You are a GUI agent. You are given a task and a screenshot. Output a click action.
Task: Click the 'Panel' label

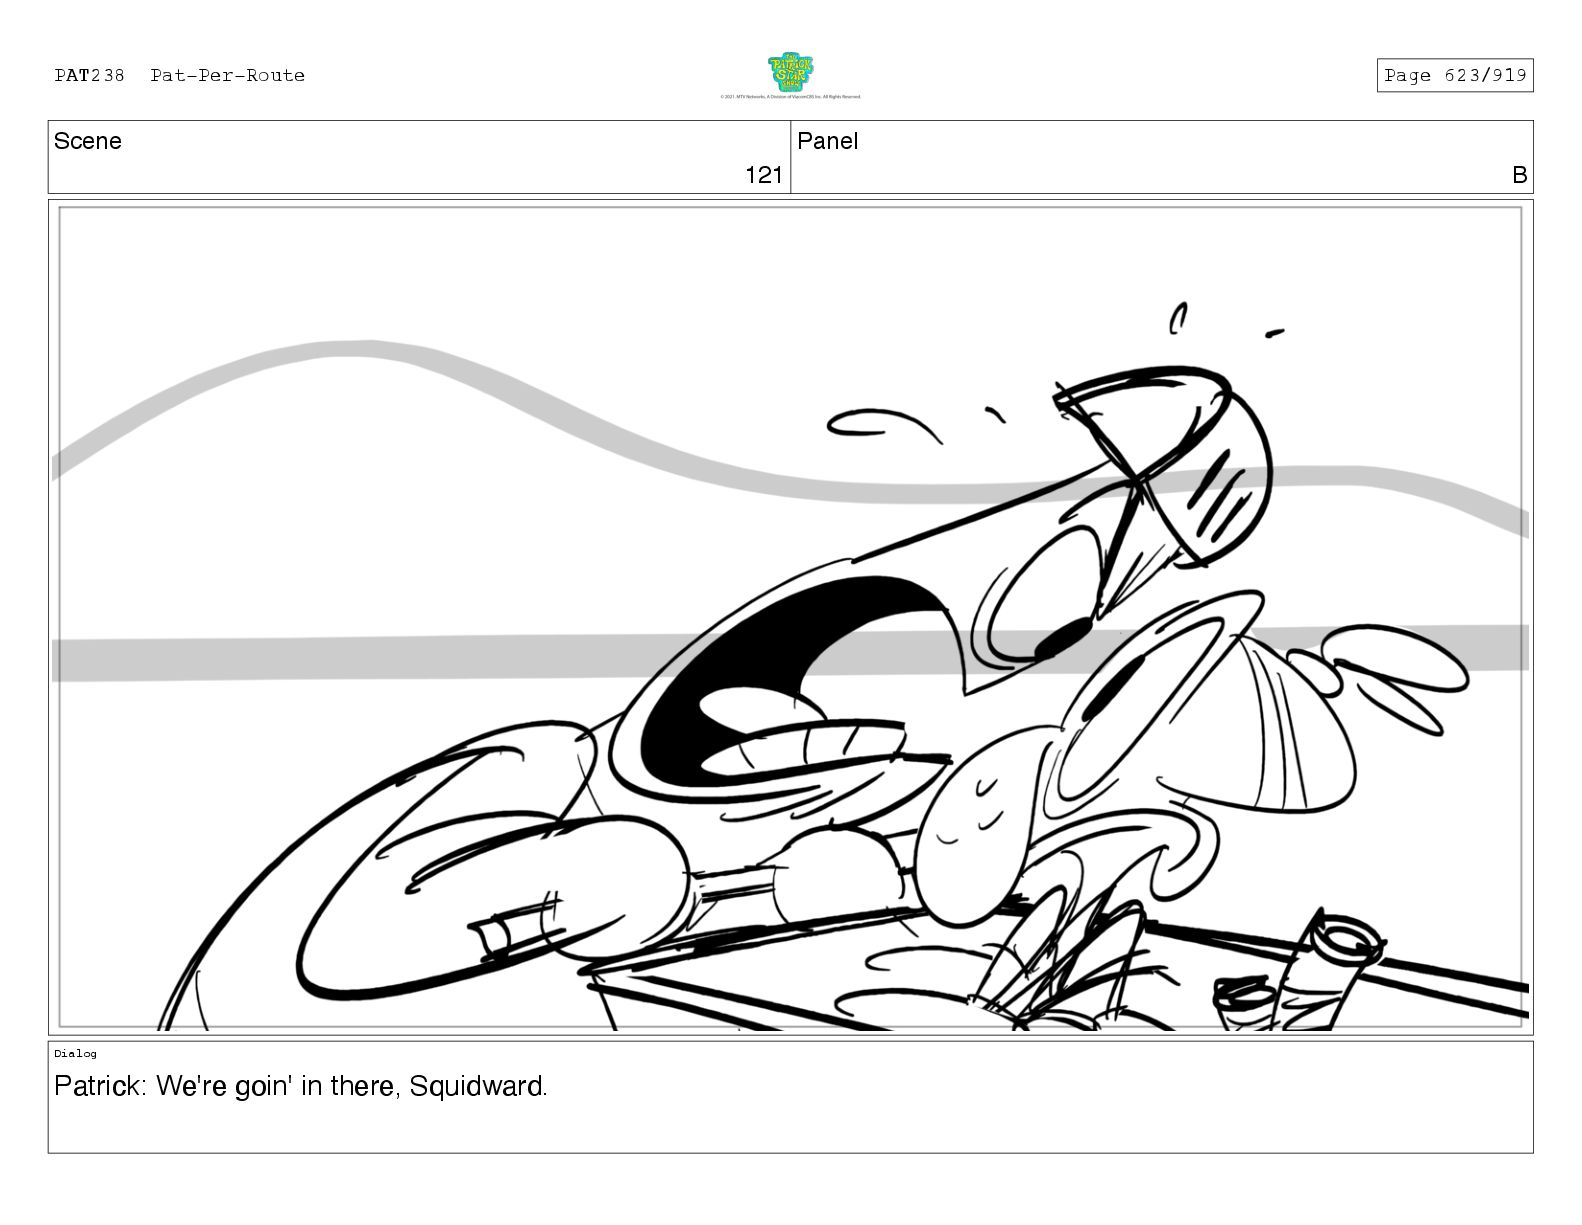[x=827, y=141]
